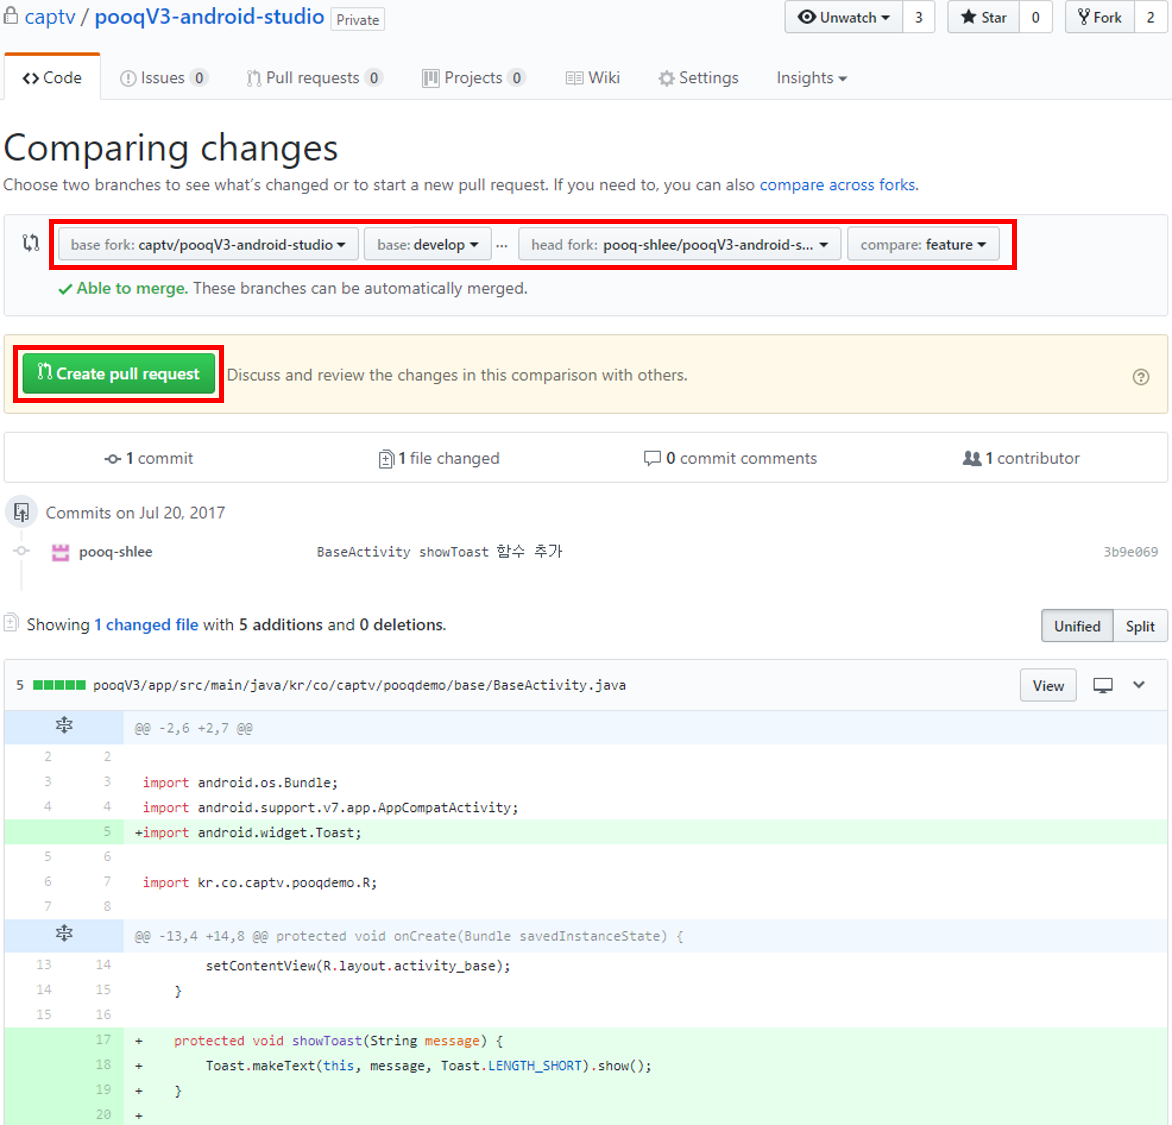Screen dimensions: 1172x1125
Task: Click line number 17 in diff
Action: [x=103, y=1040]
